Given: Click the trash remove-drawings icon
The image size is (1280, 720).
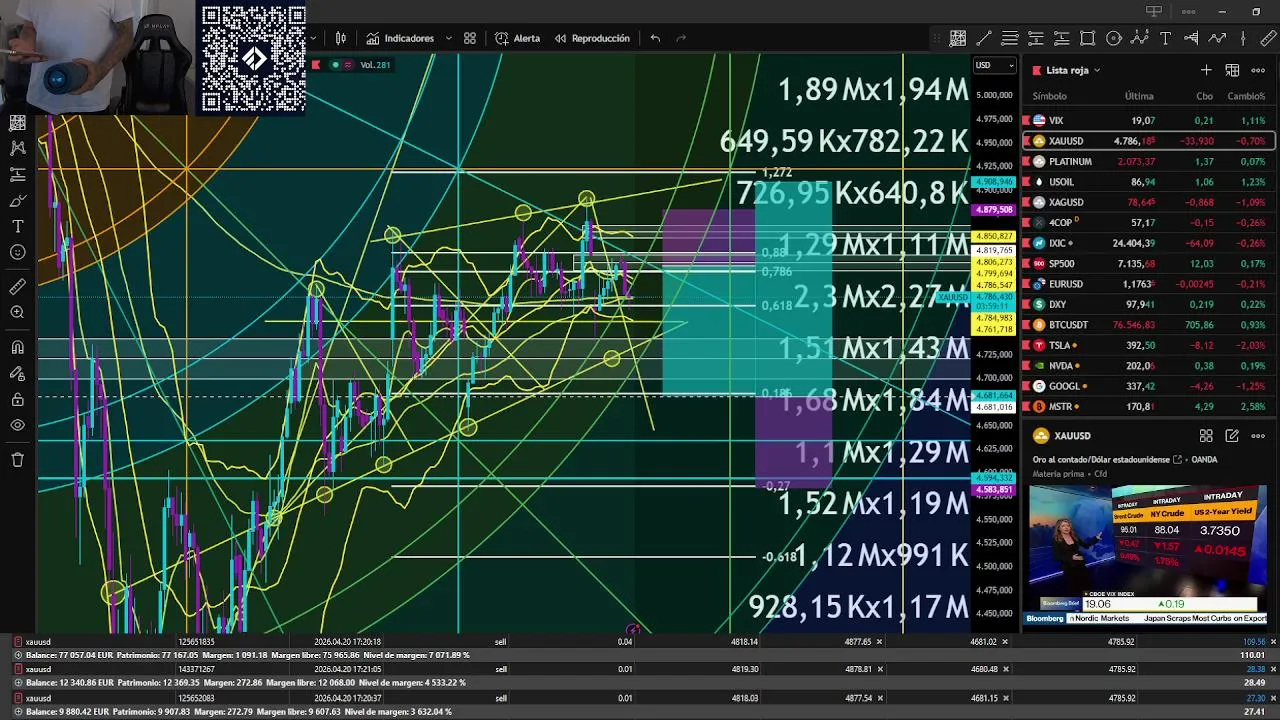Looking at the screenshot, I should tap(17, 460).
